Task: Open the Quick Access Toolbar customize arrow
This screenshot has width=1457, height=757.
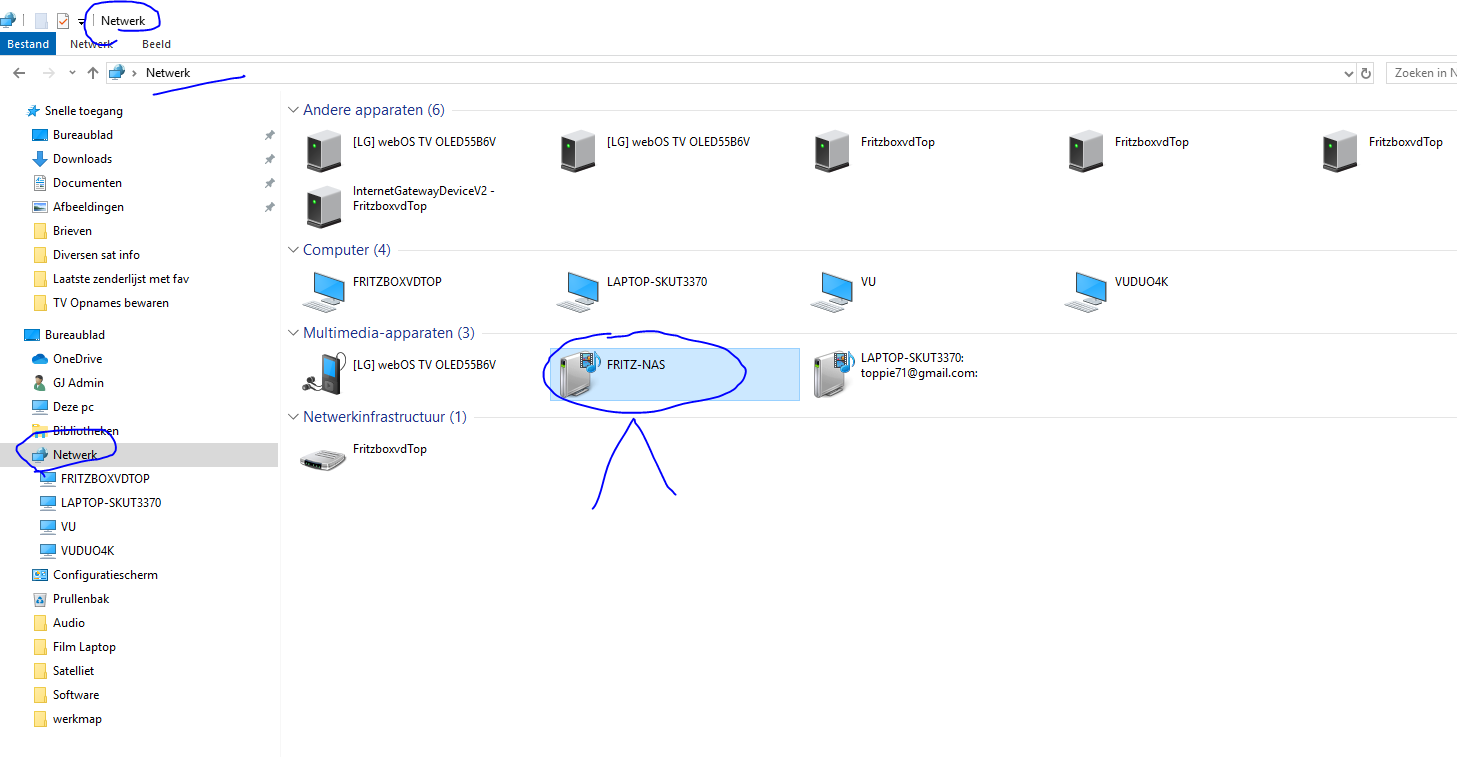Action: [82, 21]
